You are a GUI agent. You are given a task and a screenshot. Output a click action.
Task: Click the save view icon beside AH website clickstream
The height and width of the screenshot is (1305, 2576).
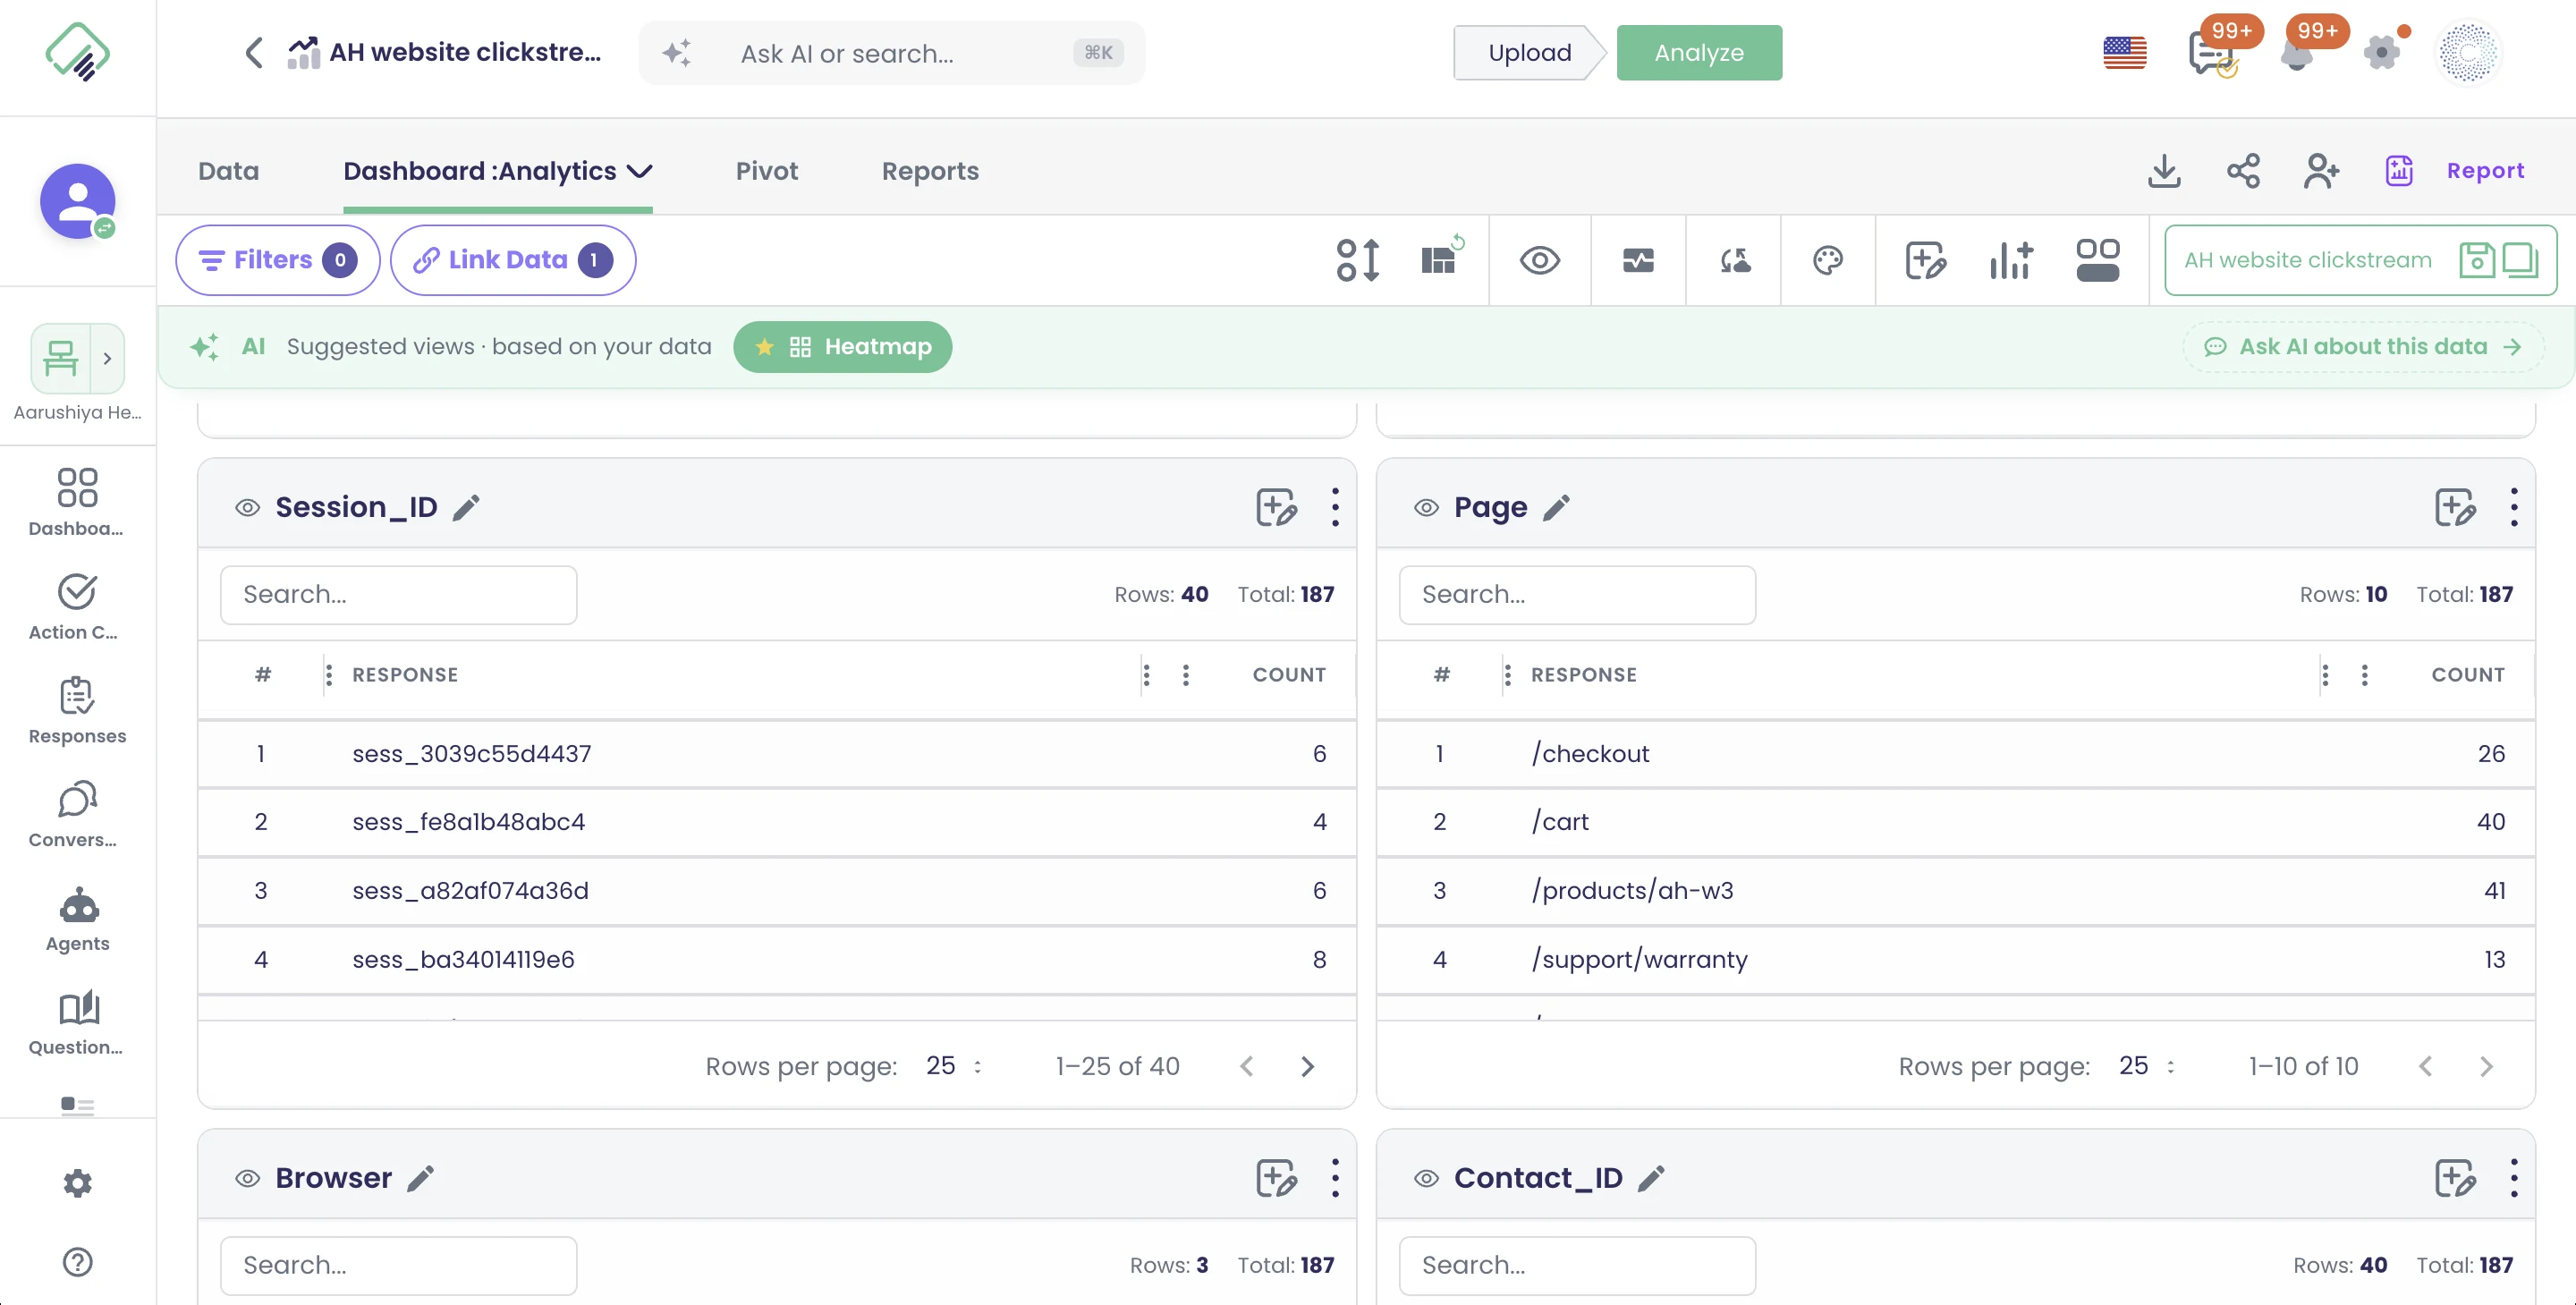2477,260
